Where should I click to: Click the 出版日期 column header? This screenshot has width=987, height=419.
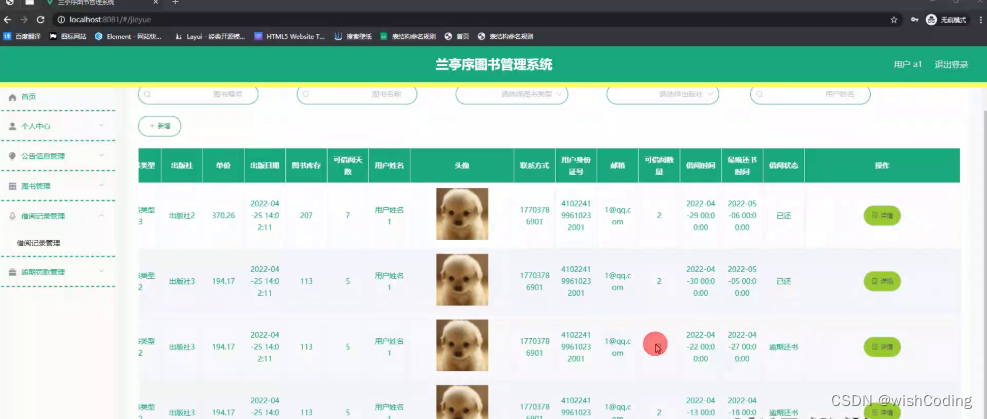coord(264,166)
